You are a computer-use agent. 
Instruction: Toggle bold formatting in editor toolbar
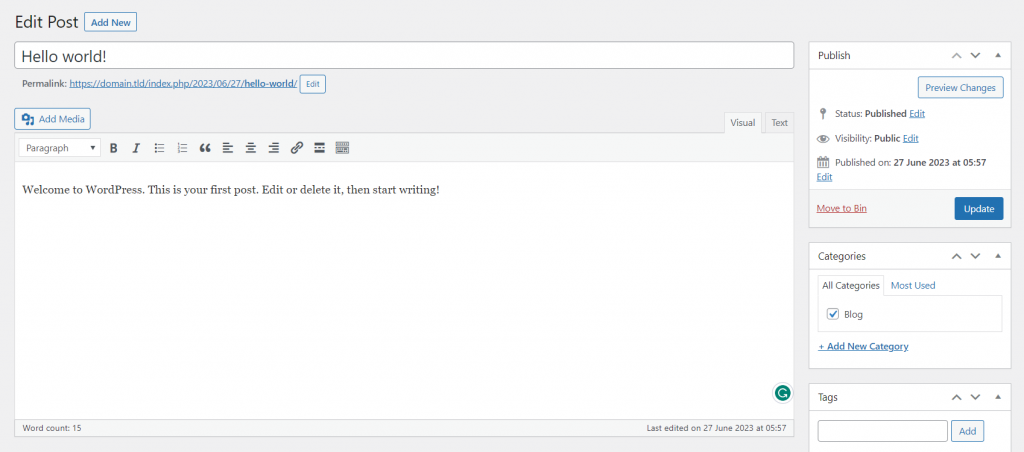(x=114, y=148)
